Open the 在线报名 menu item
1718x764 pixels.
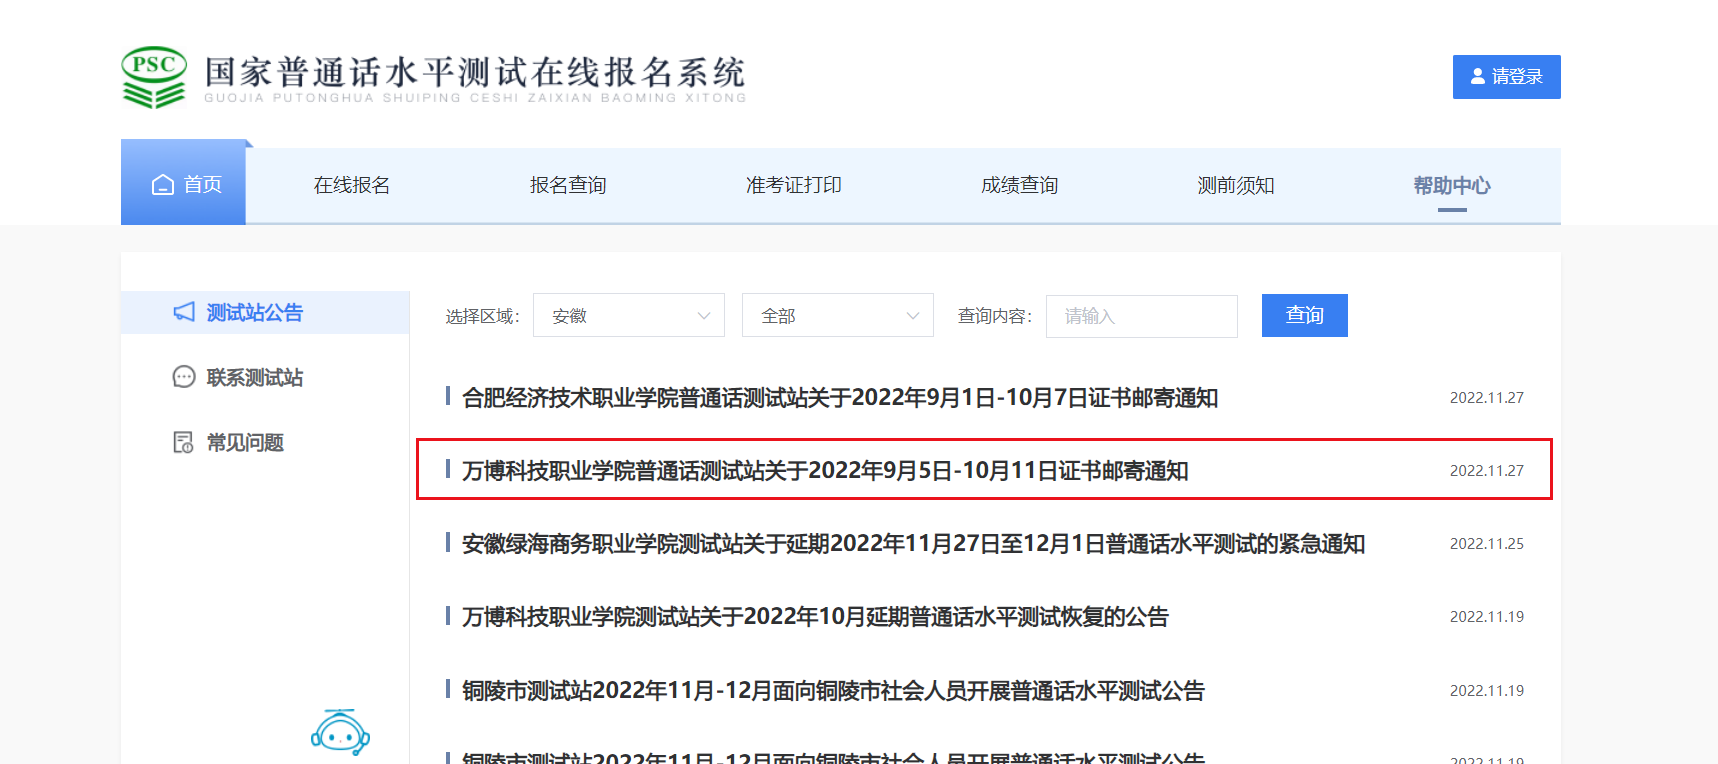352,185
